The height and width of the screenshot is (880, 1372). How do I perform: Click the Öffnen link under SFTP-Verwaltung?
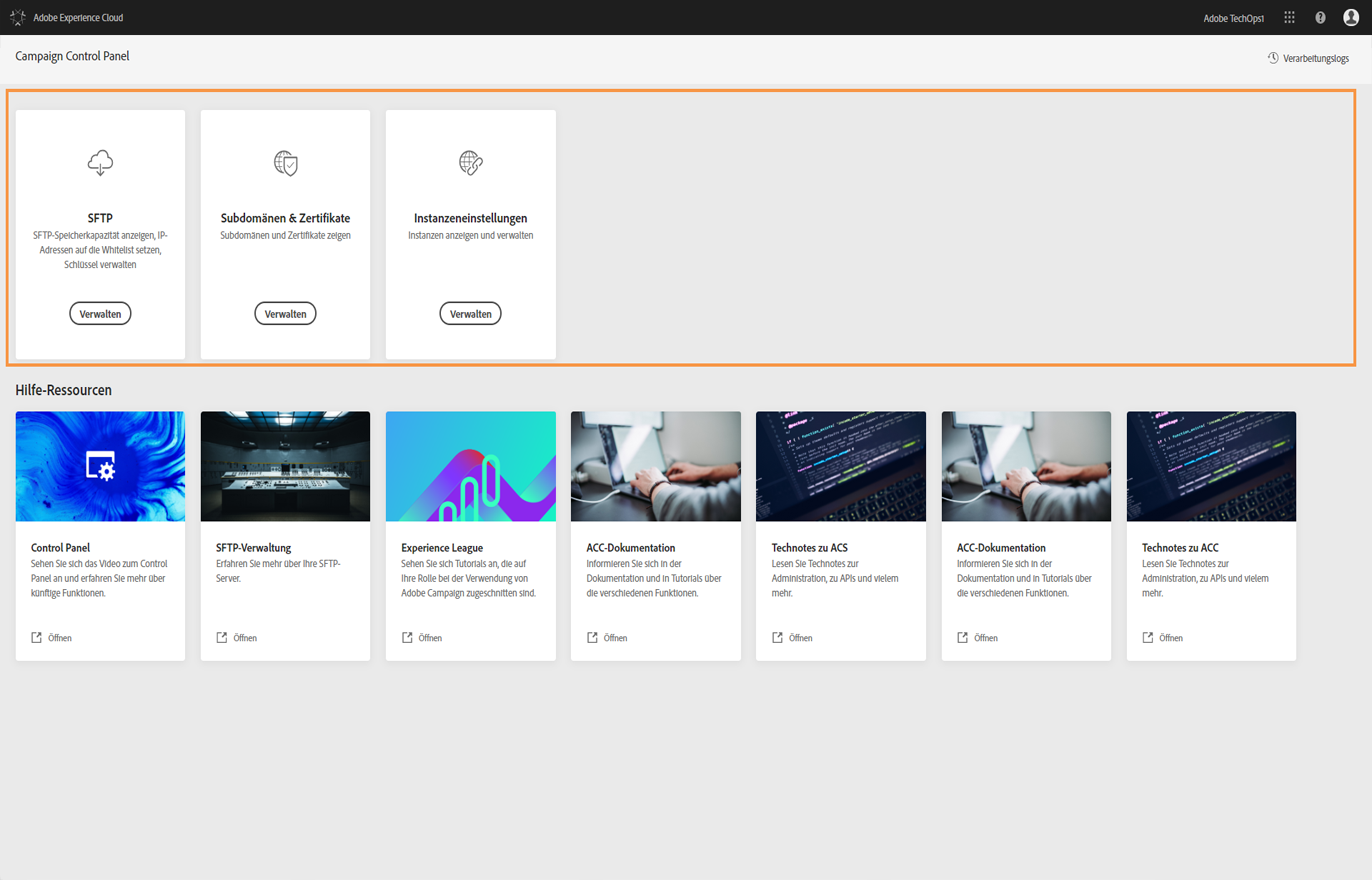click(x=245, y=638)
